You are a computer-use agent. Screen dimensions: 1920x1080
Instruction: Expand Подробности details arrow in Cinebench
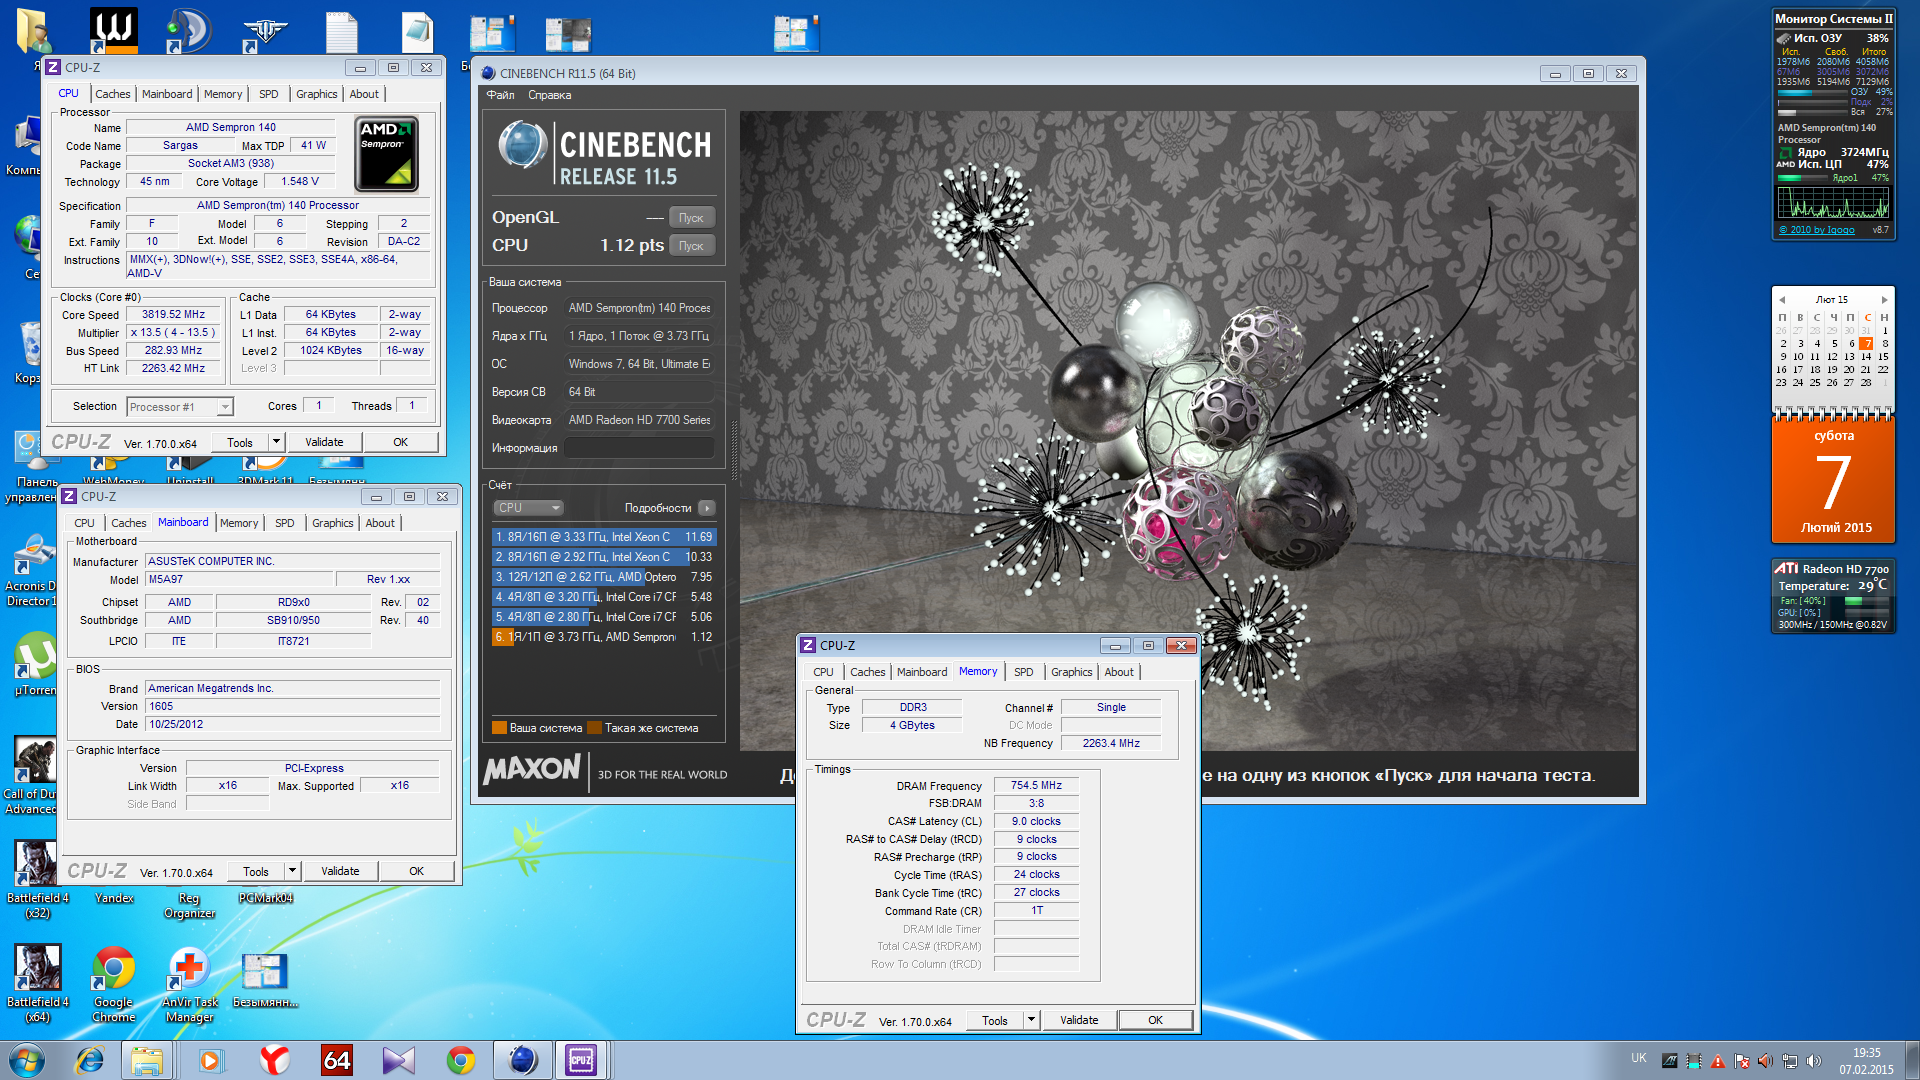pyautogui.click(x=706, y=508)
